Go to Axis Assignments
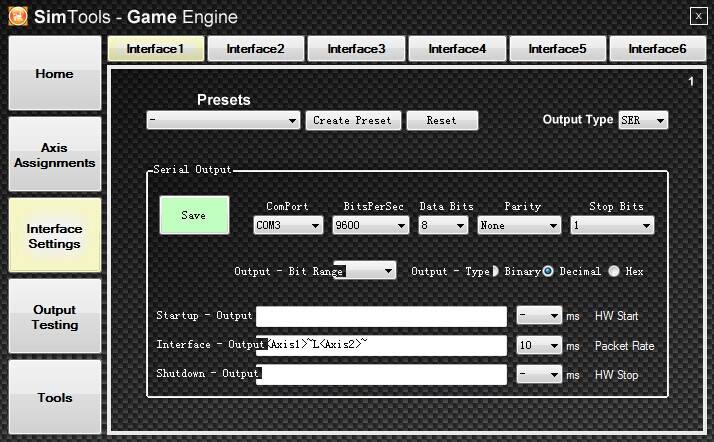The image size is (714, 442). (x=55, y=154)
